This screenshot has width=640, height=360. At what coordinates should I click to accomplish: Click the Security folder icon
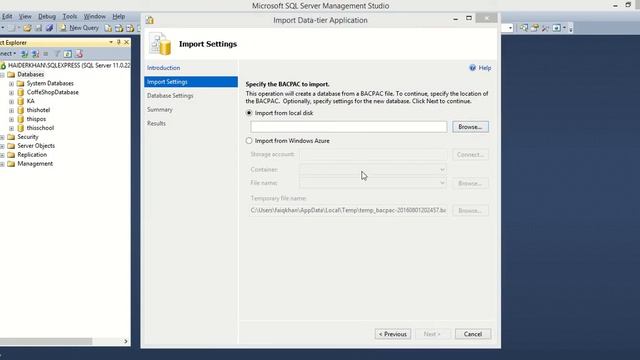pyautogui.click(x=11, y=137)
